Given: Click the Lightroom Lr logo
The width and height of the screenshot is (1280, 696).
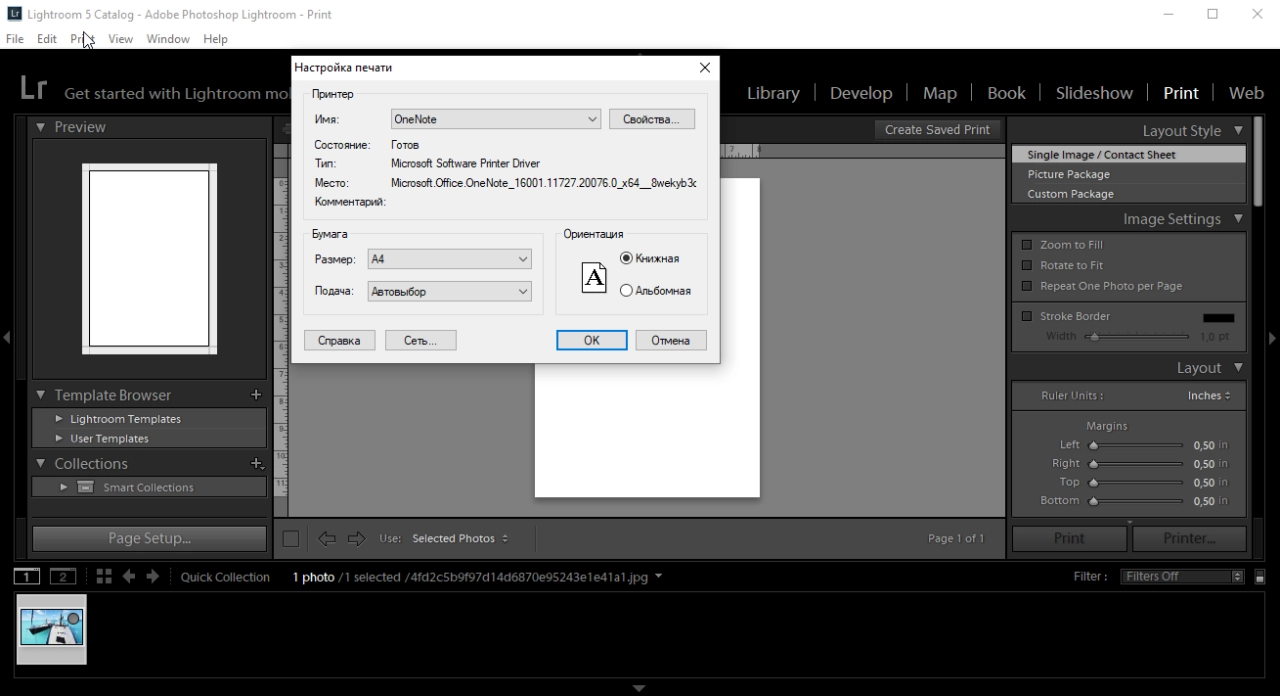Looking at the screenshot, I should [33, 88].
